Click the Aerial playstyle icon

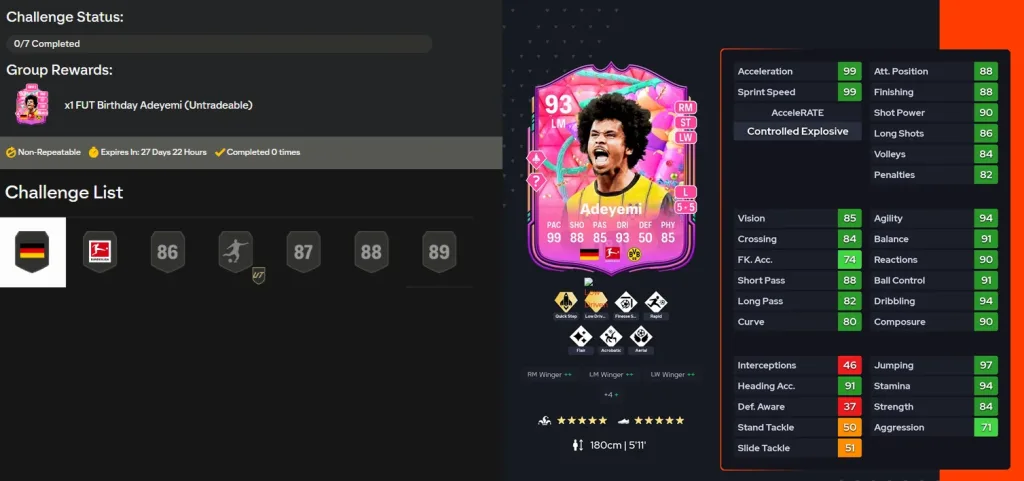click(x=641, y=337)
